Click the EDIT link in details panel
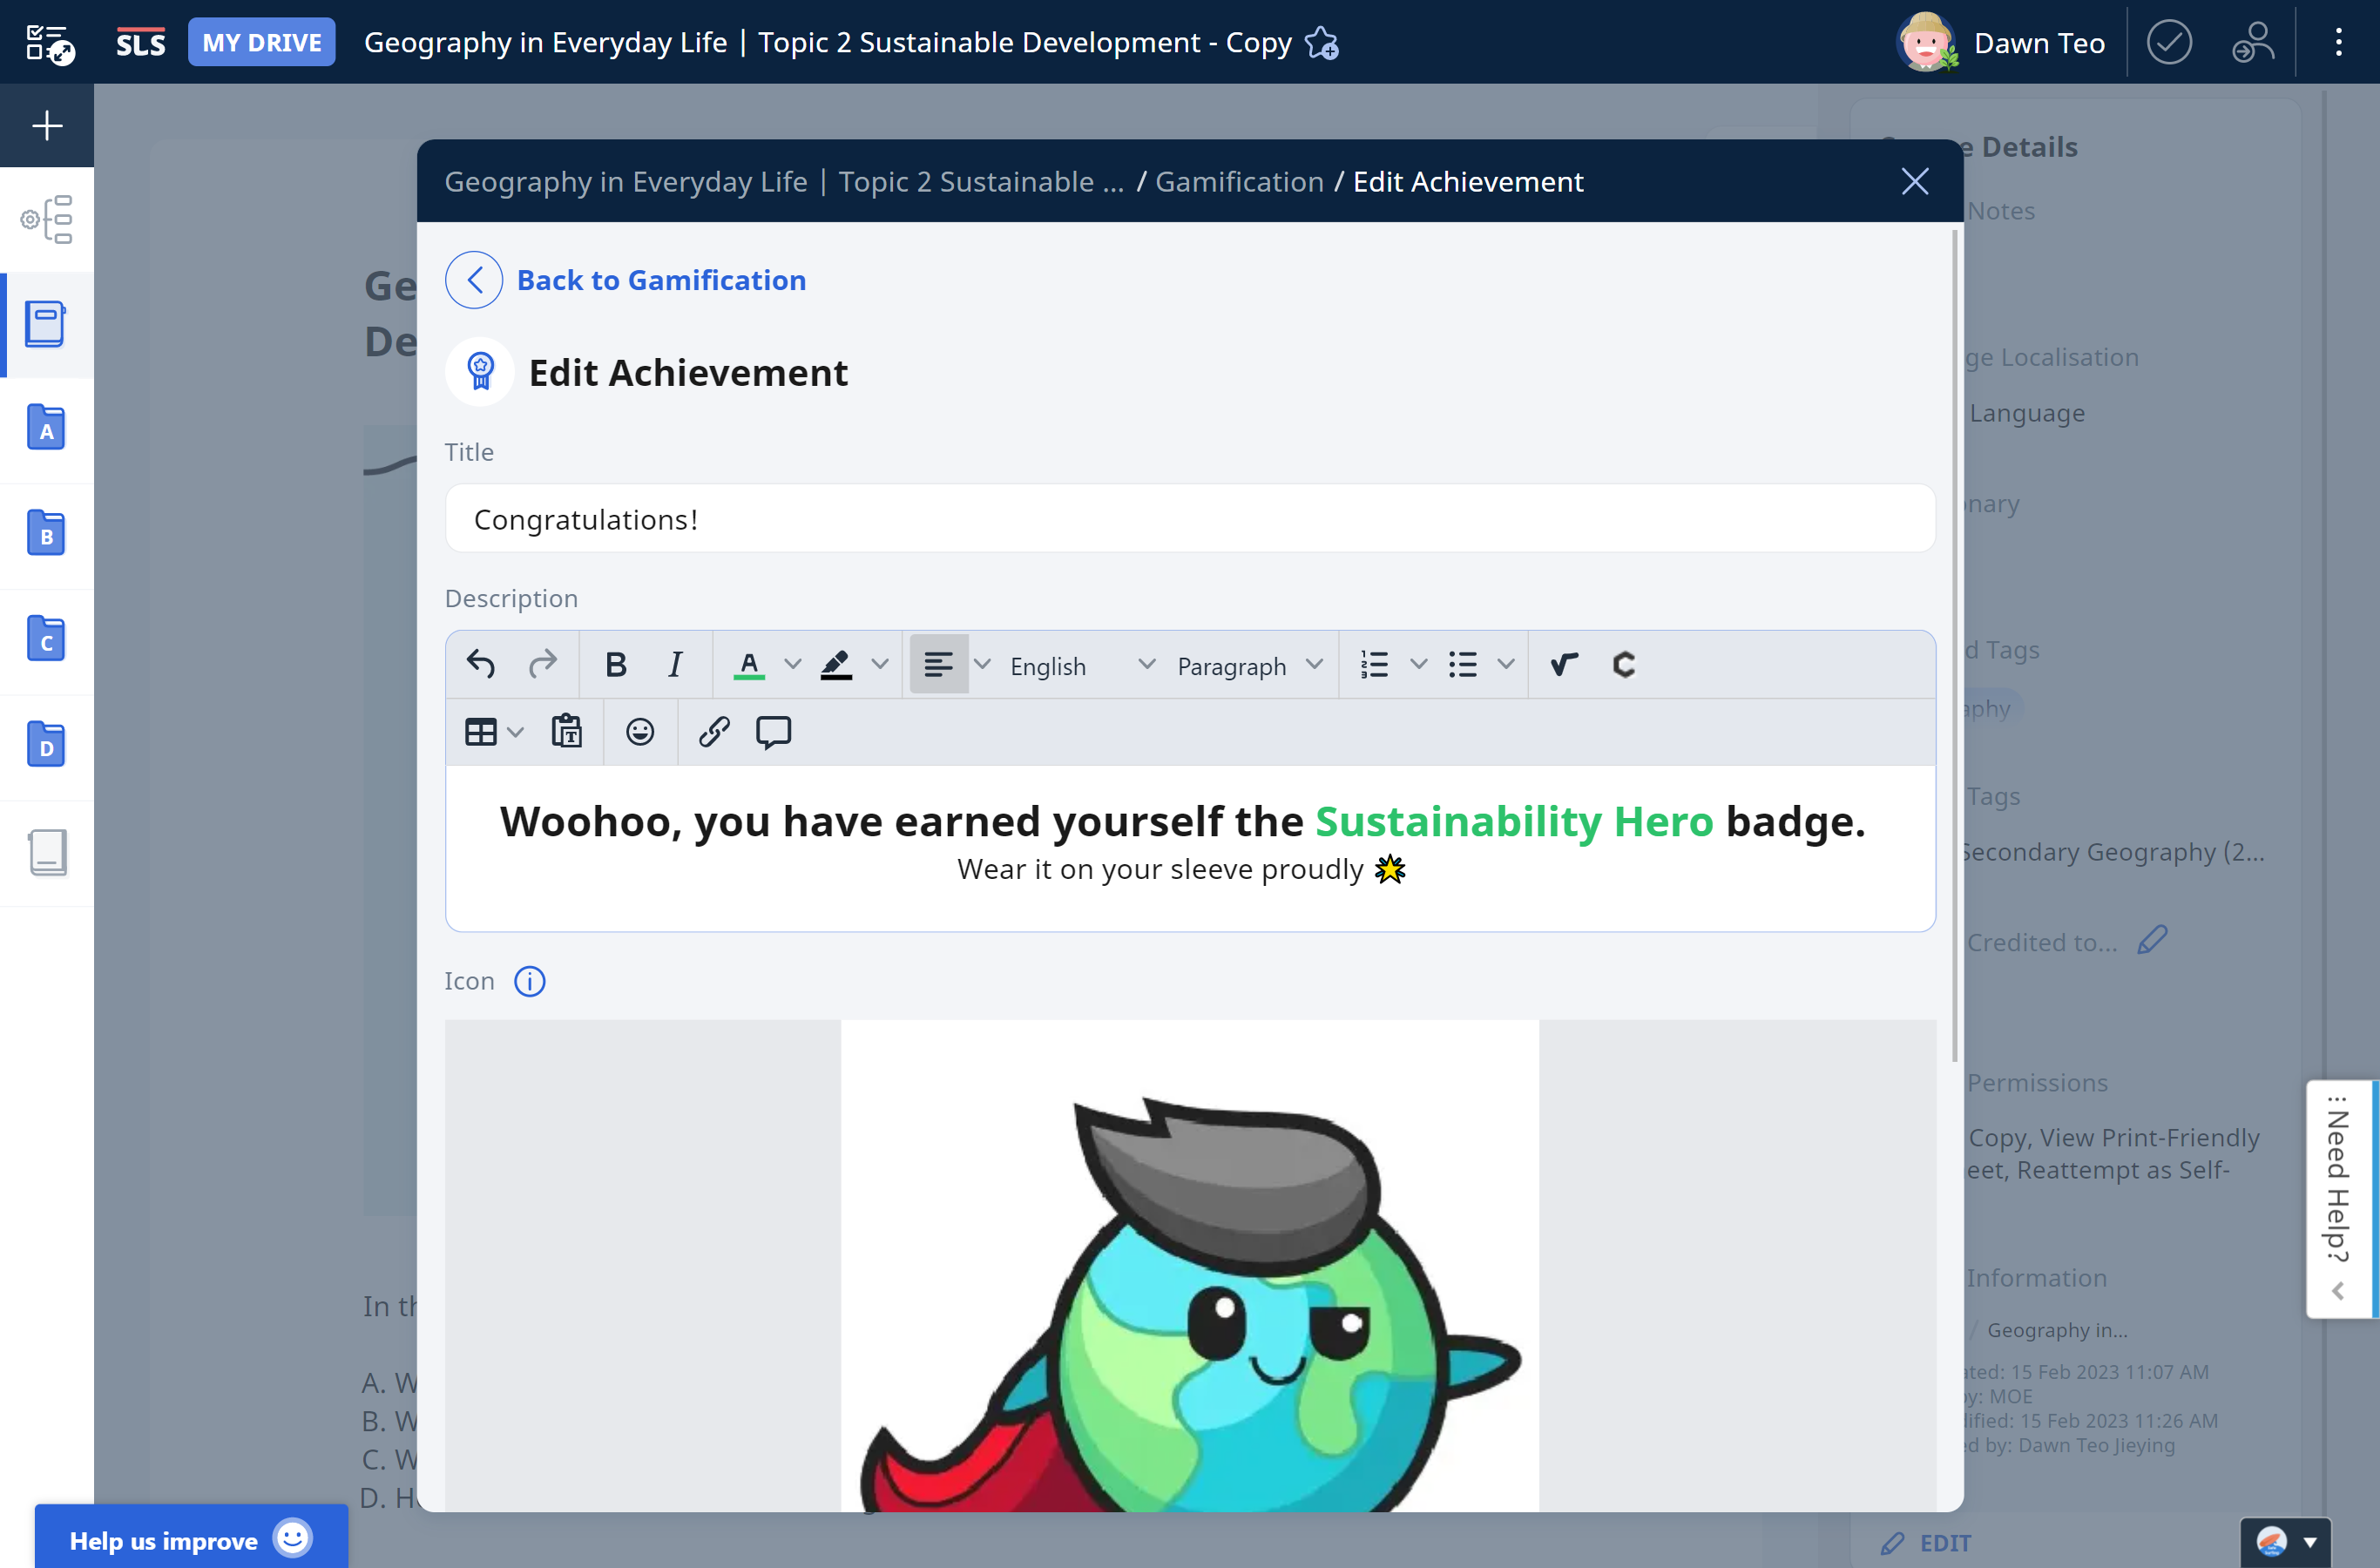 coord(1927,1543)
